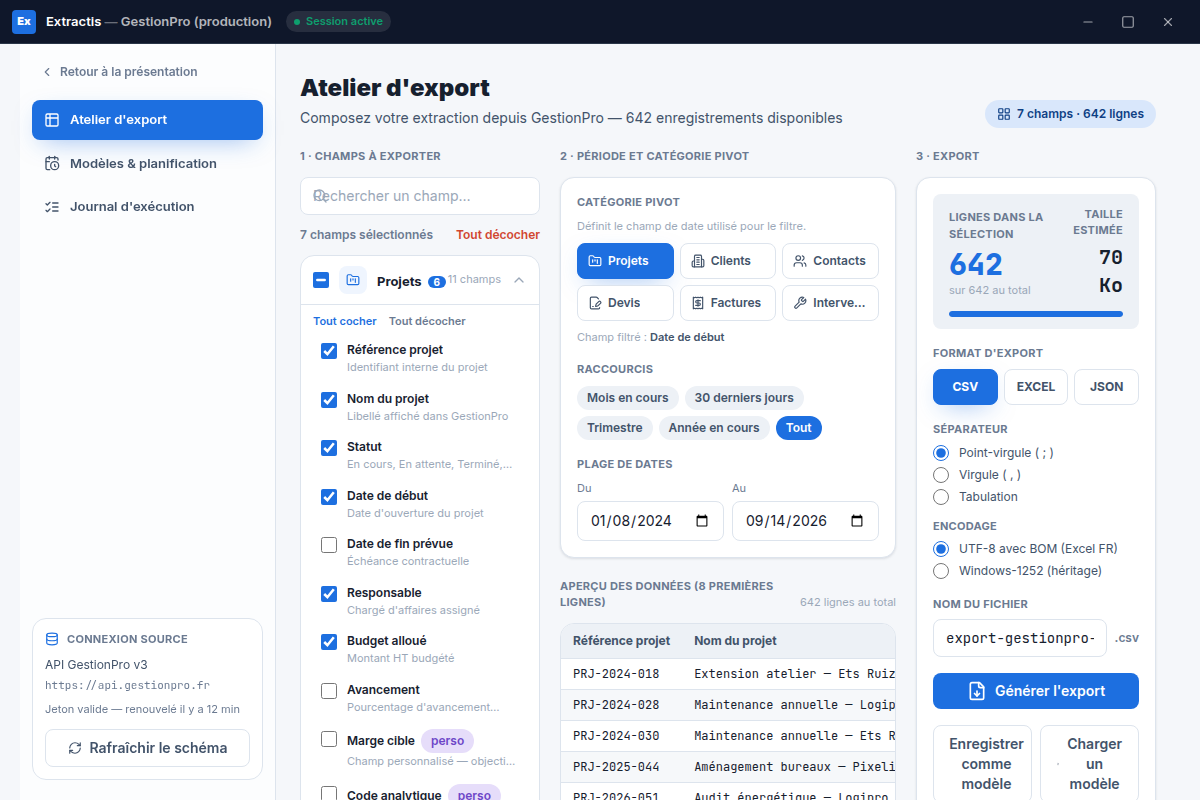Select the Tabulation separator option

coord(940,497)
